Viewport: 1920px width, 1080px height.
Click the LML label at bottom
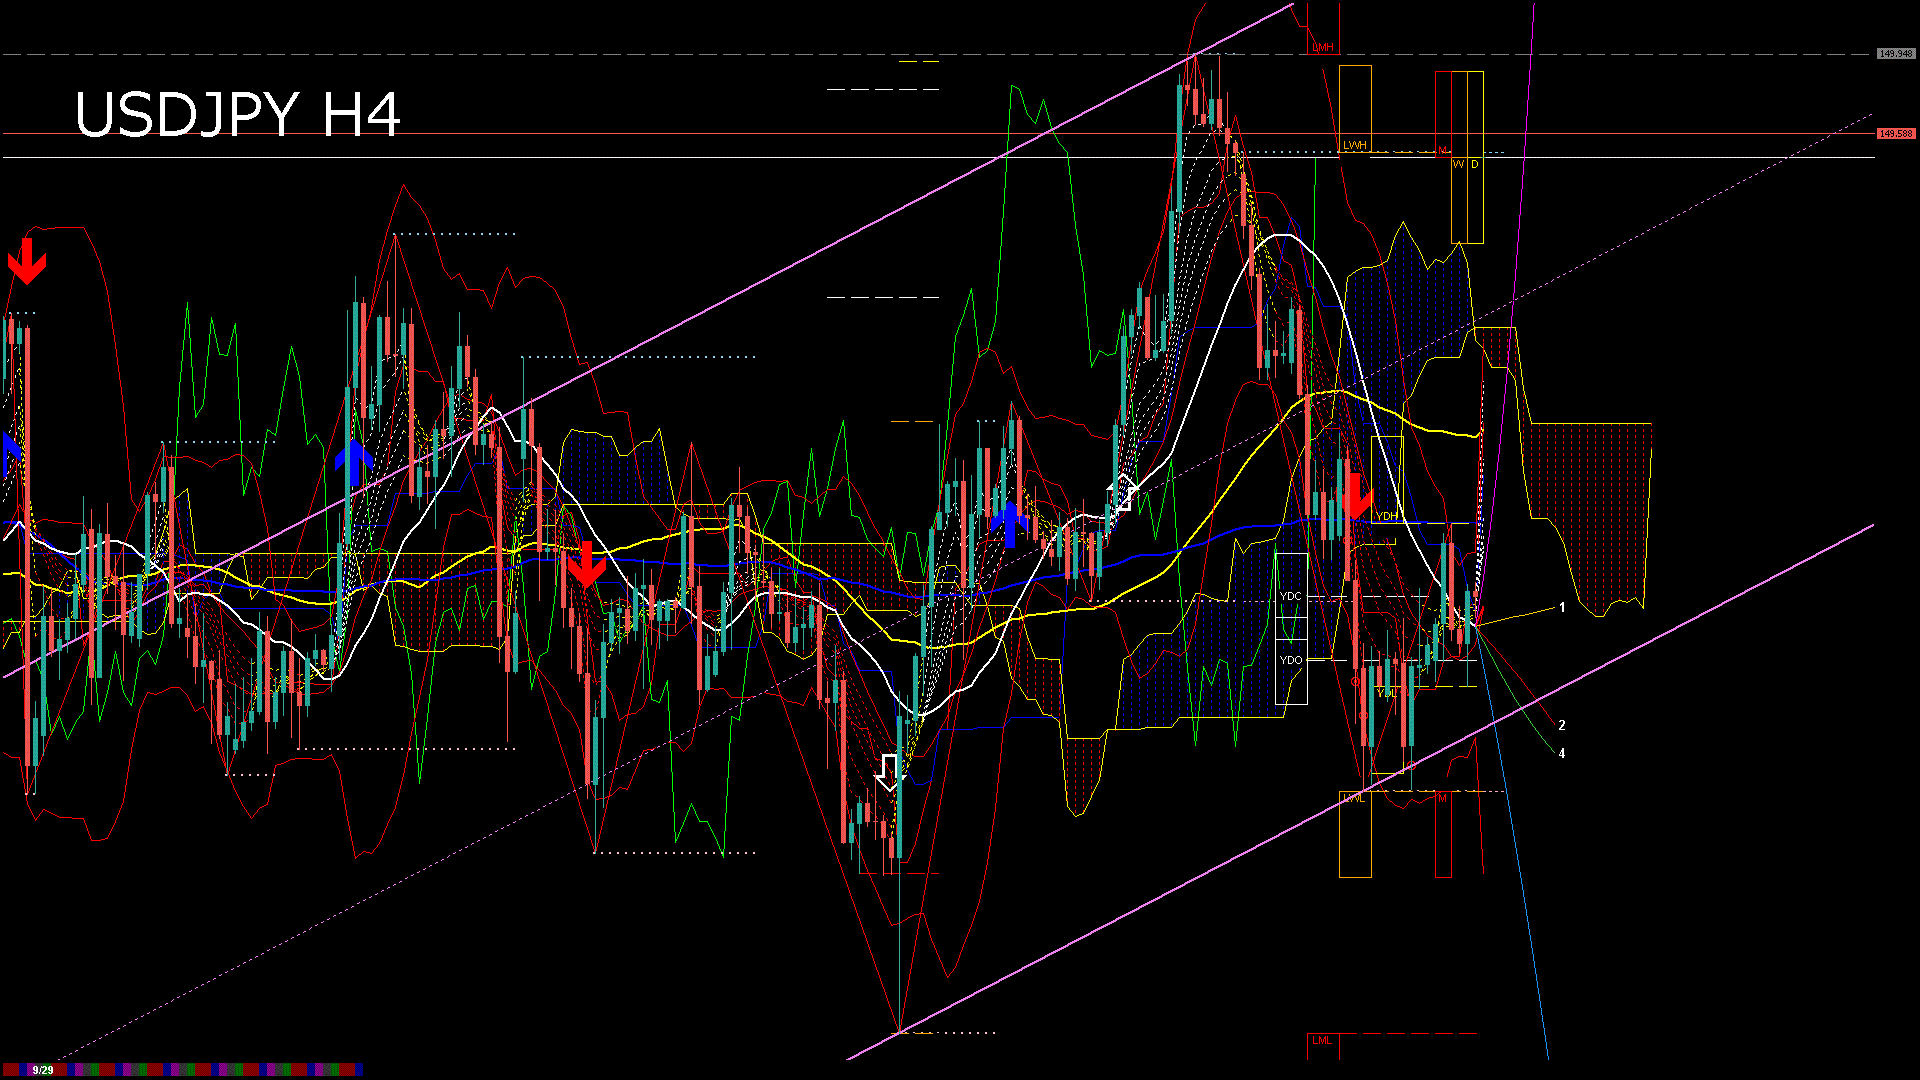[1322, 1041]
